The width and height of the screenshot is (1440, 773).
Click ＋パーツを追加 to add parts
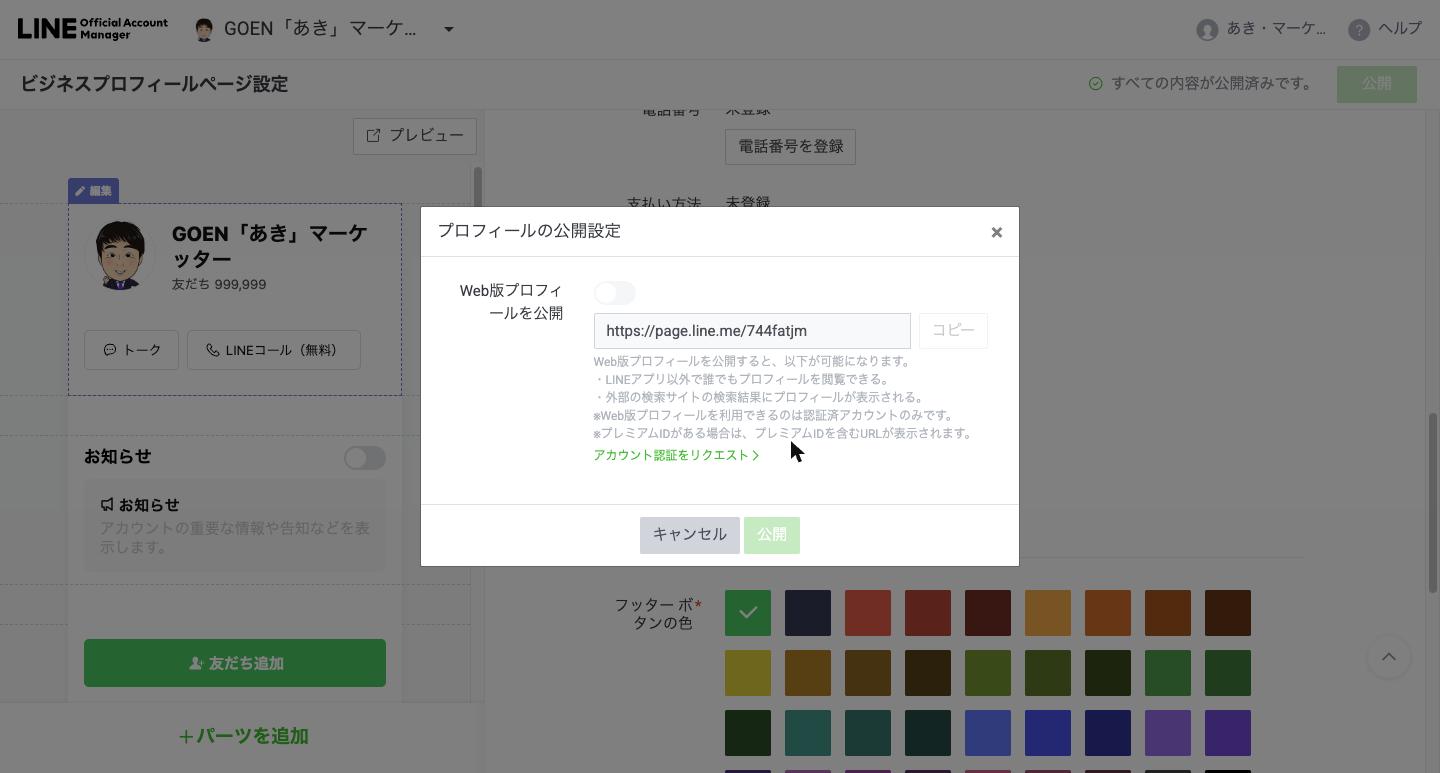tap(243, 736)
